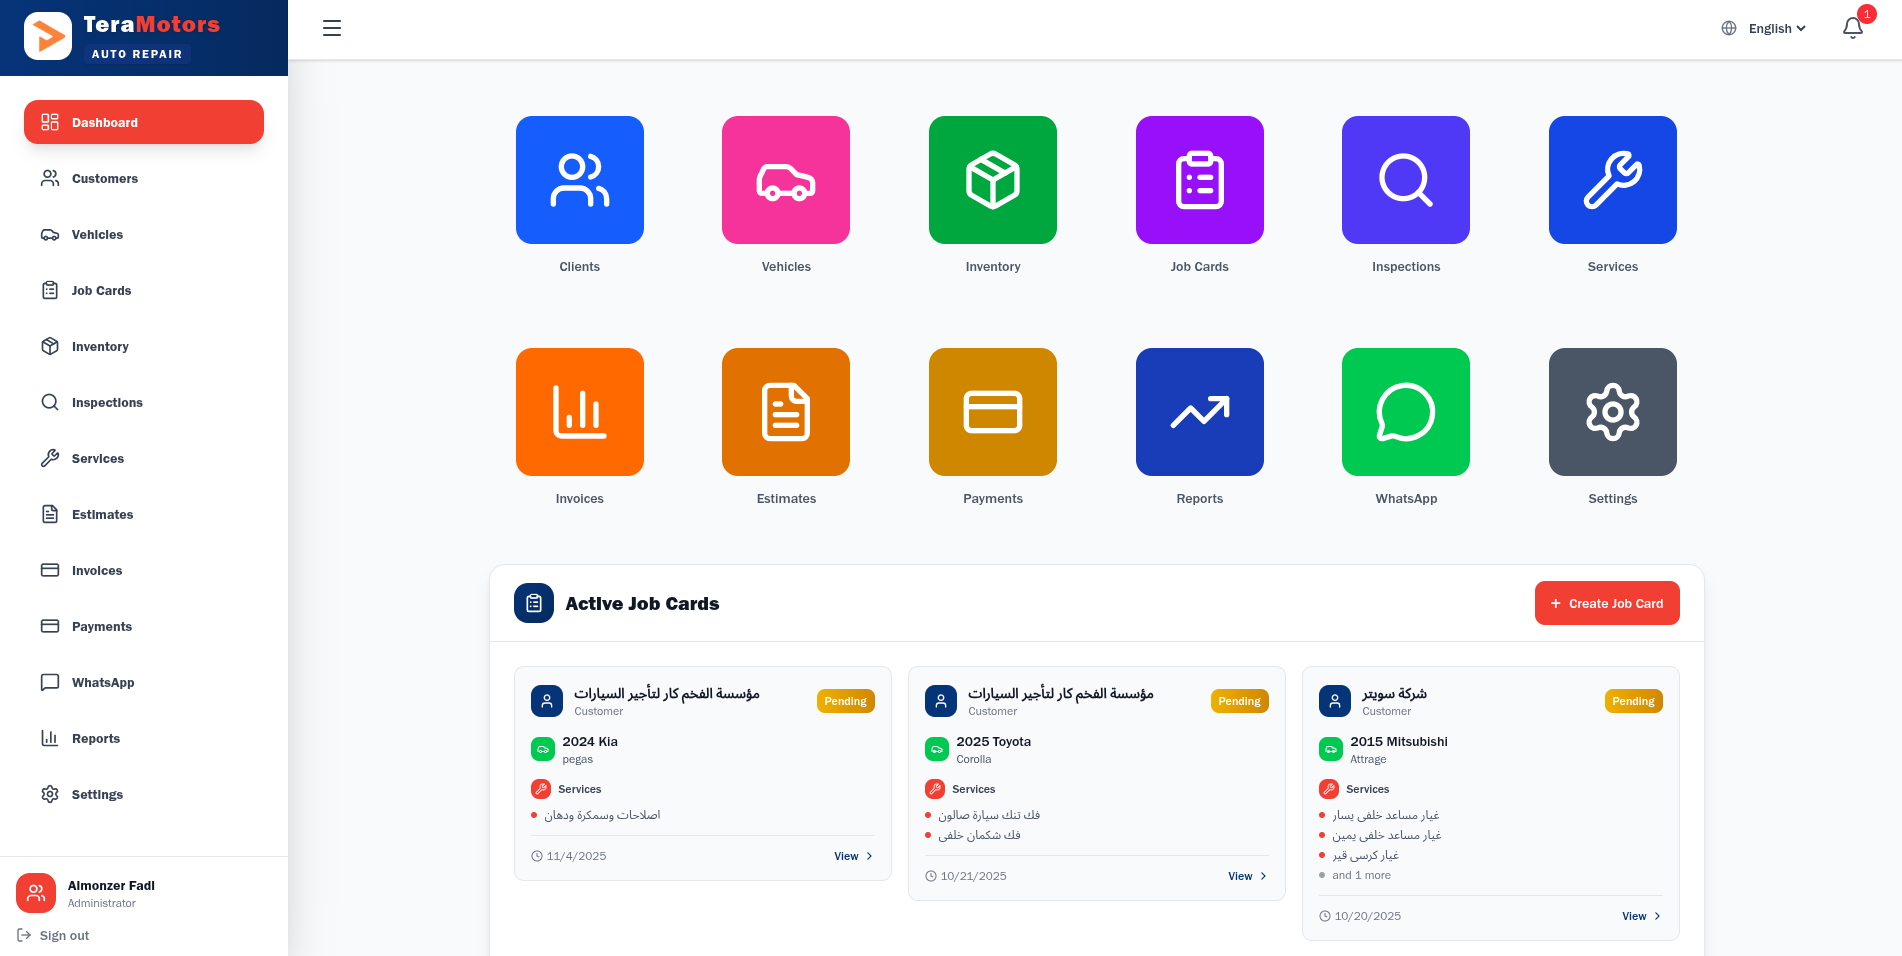
Task: Open the Clients module icon
Action: 579,180
